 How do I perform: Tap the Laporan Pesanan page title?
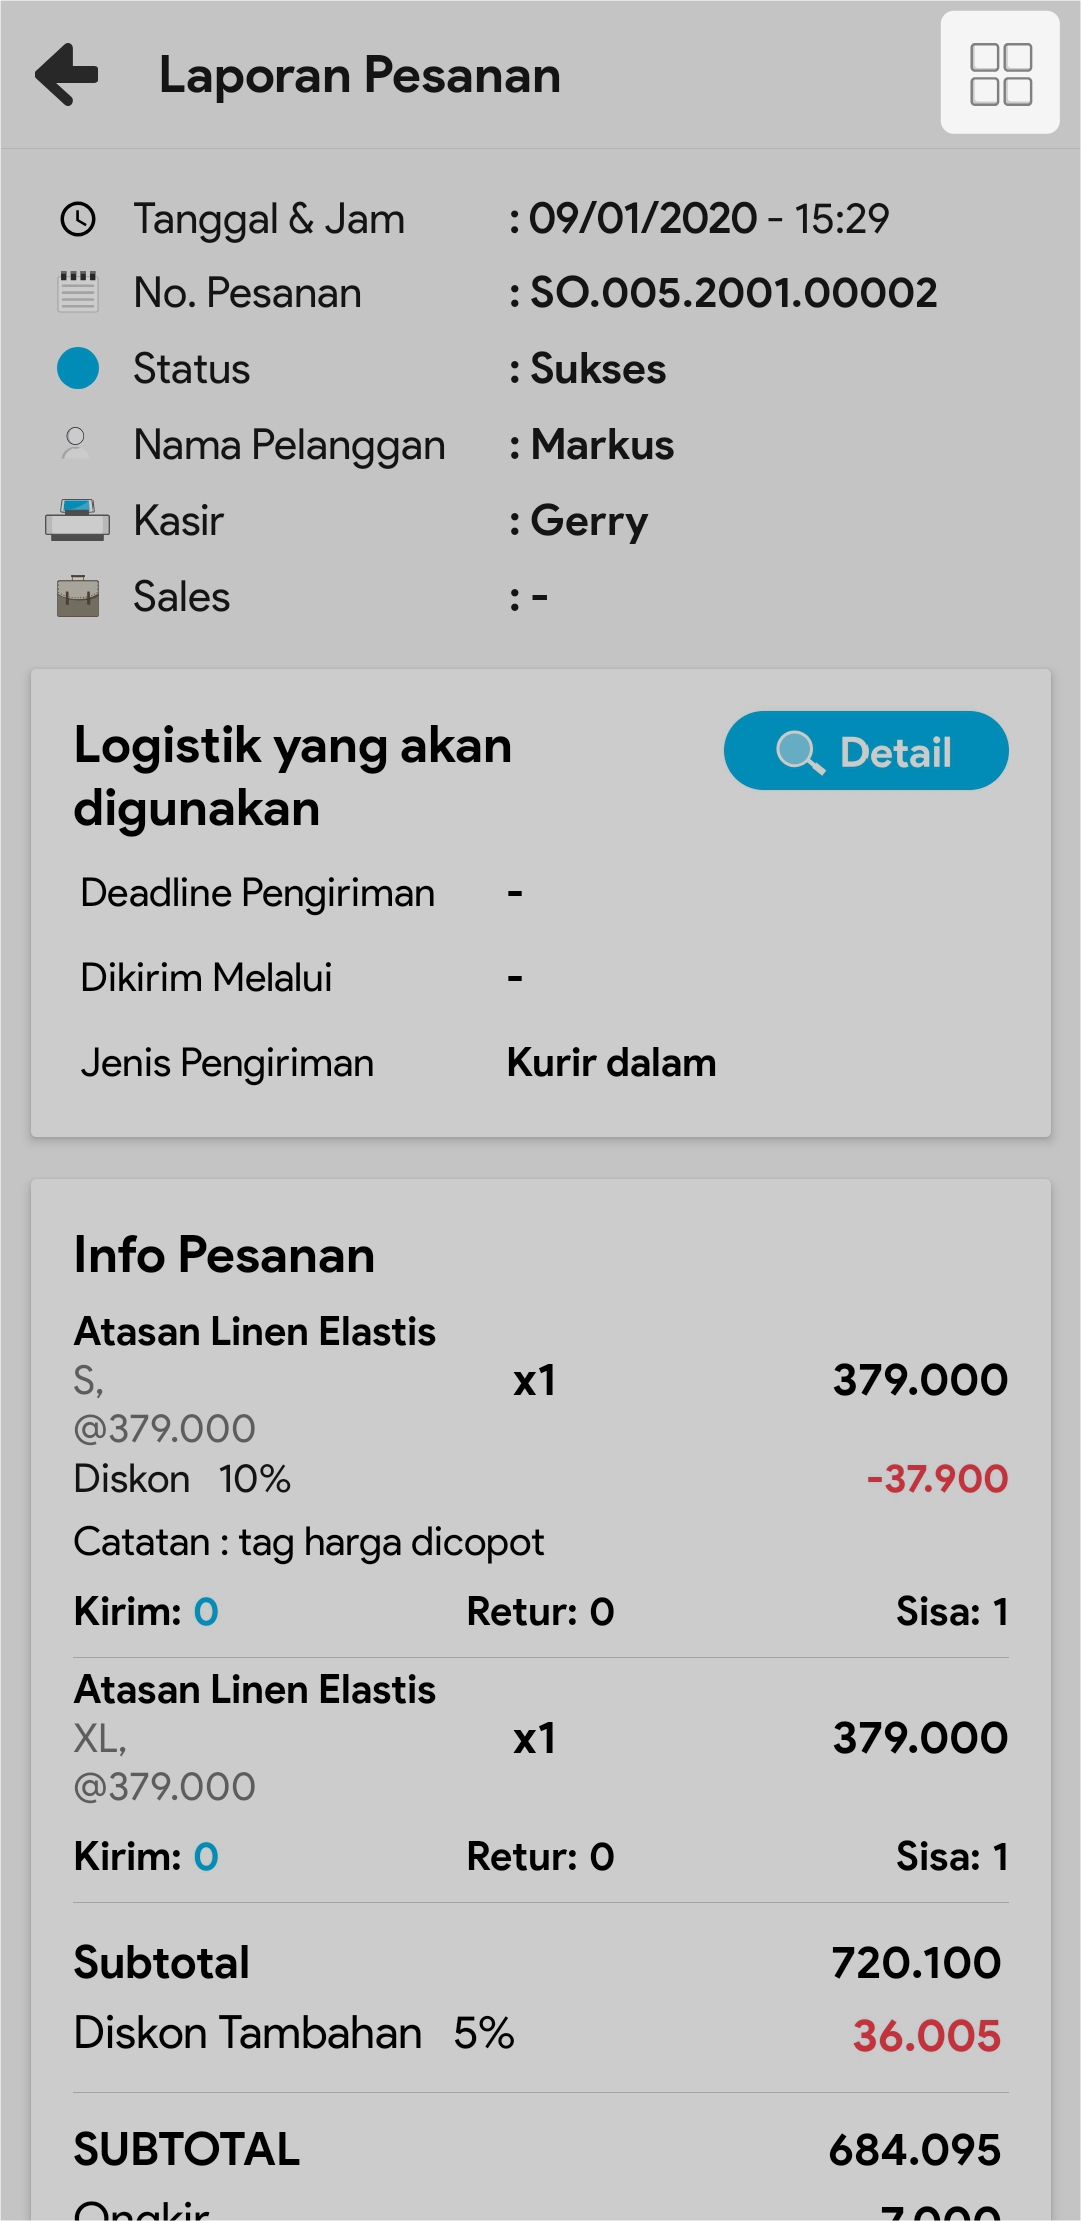(360, 75)
